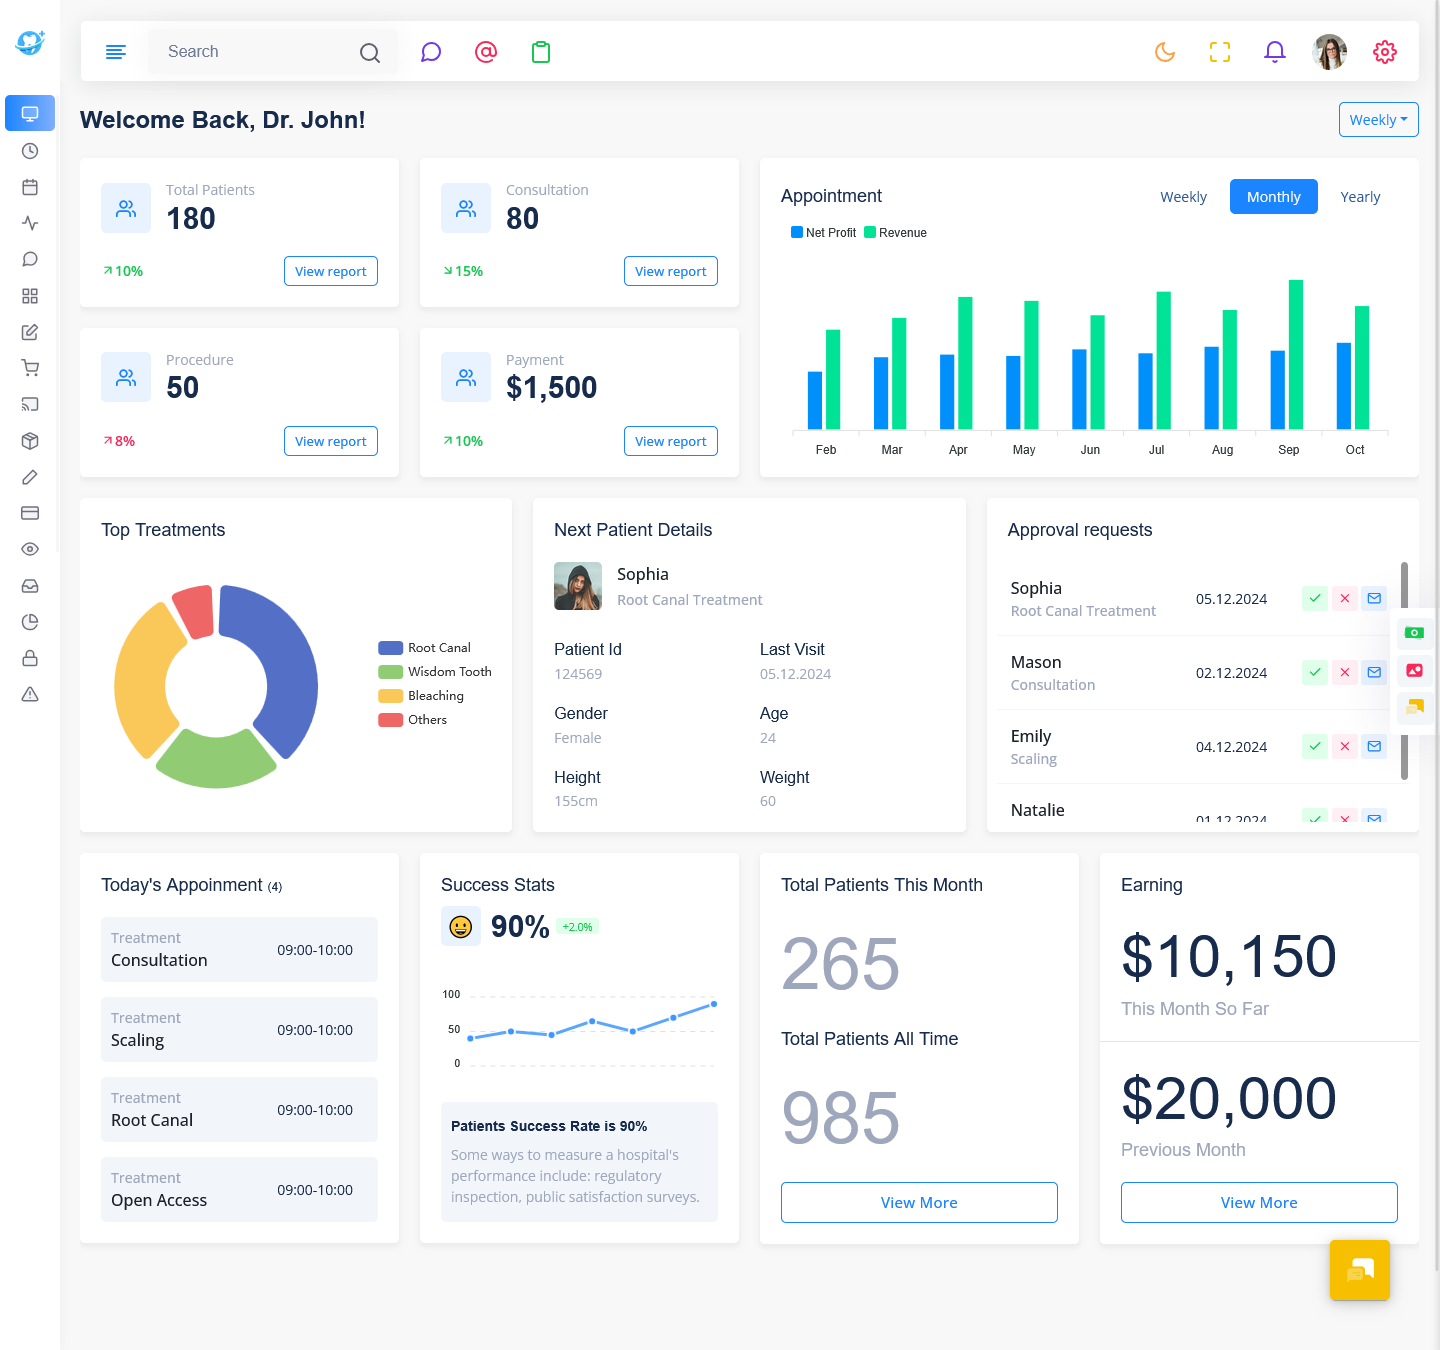Open the floating yellow chat widget
Screen dimensions: 1440x1350
[1359, 1270]
